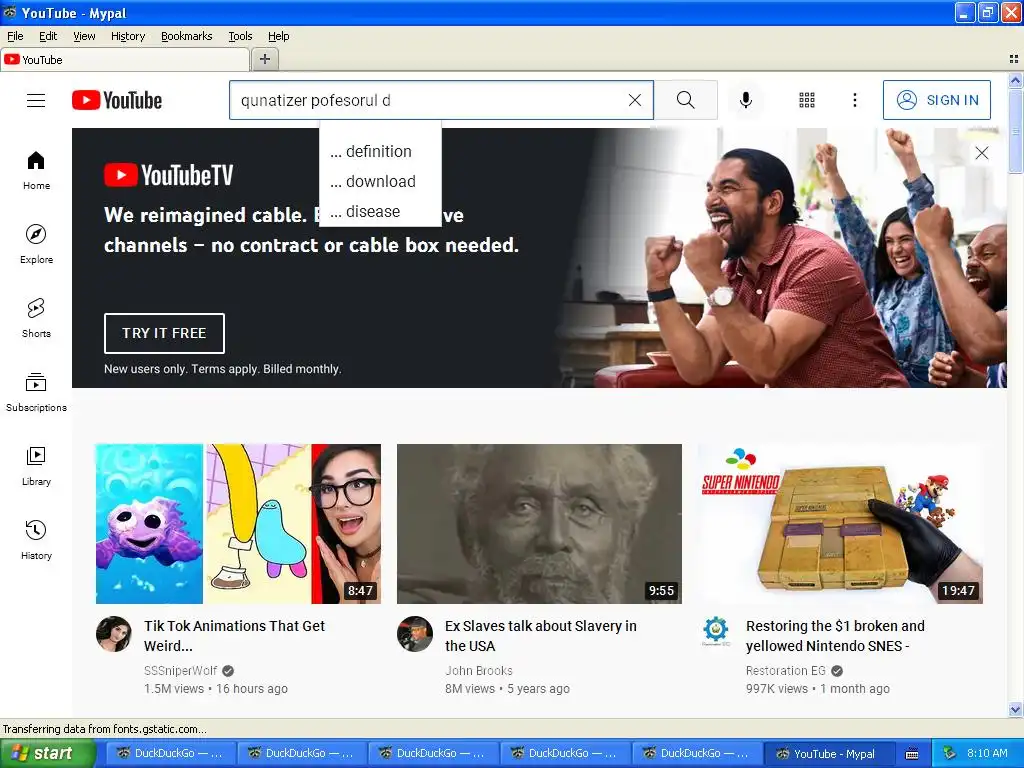Open the Edit menu
This screenshot has width=1024, height=768.
point(48,36)
